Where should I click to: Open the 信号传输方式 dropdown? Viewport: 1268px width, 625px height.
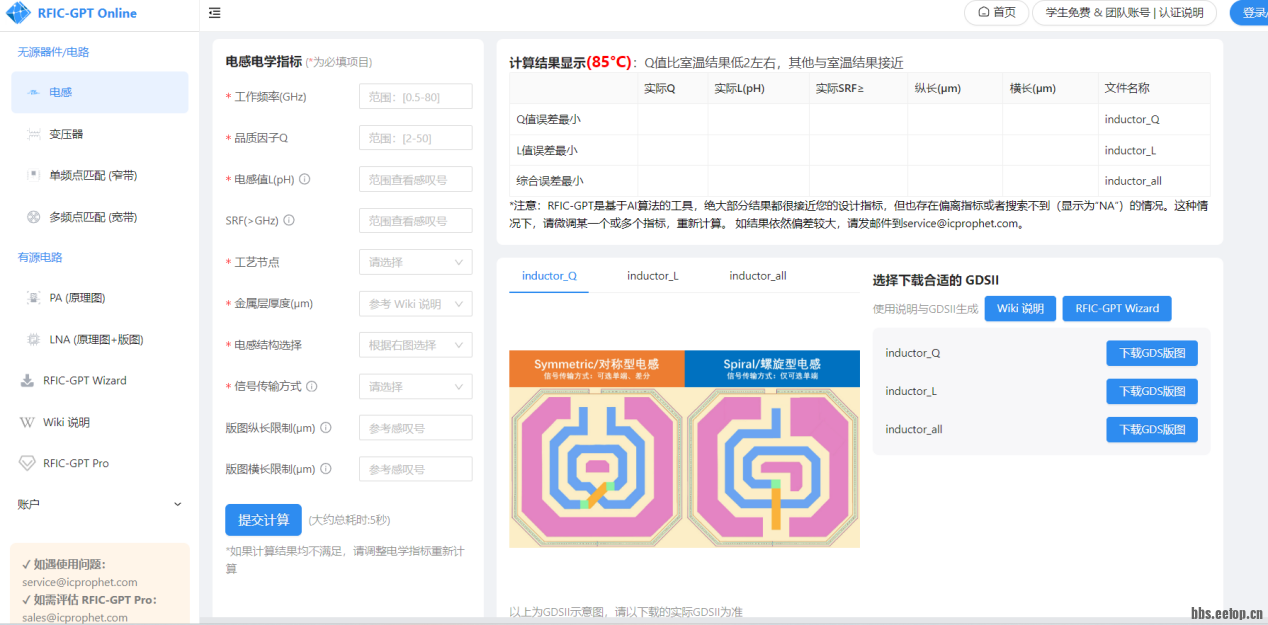click(415, 386)
